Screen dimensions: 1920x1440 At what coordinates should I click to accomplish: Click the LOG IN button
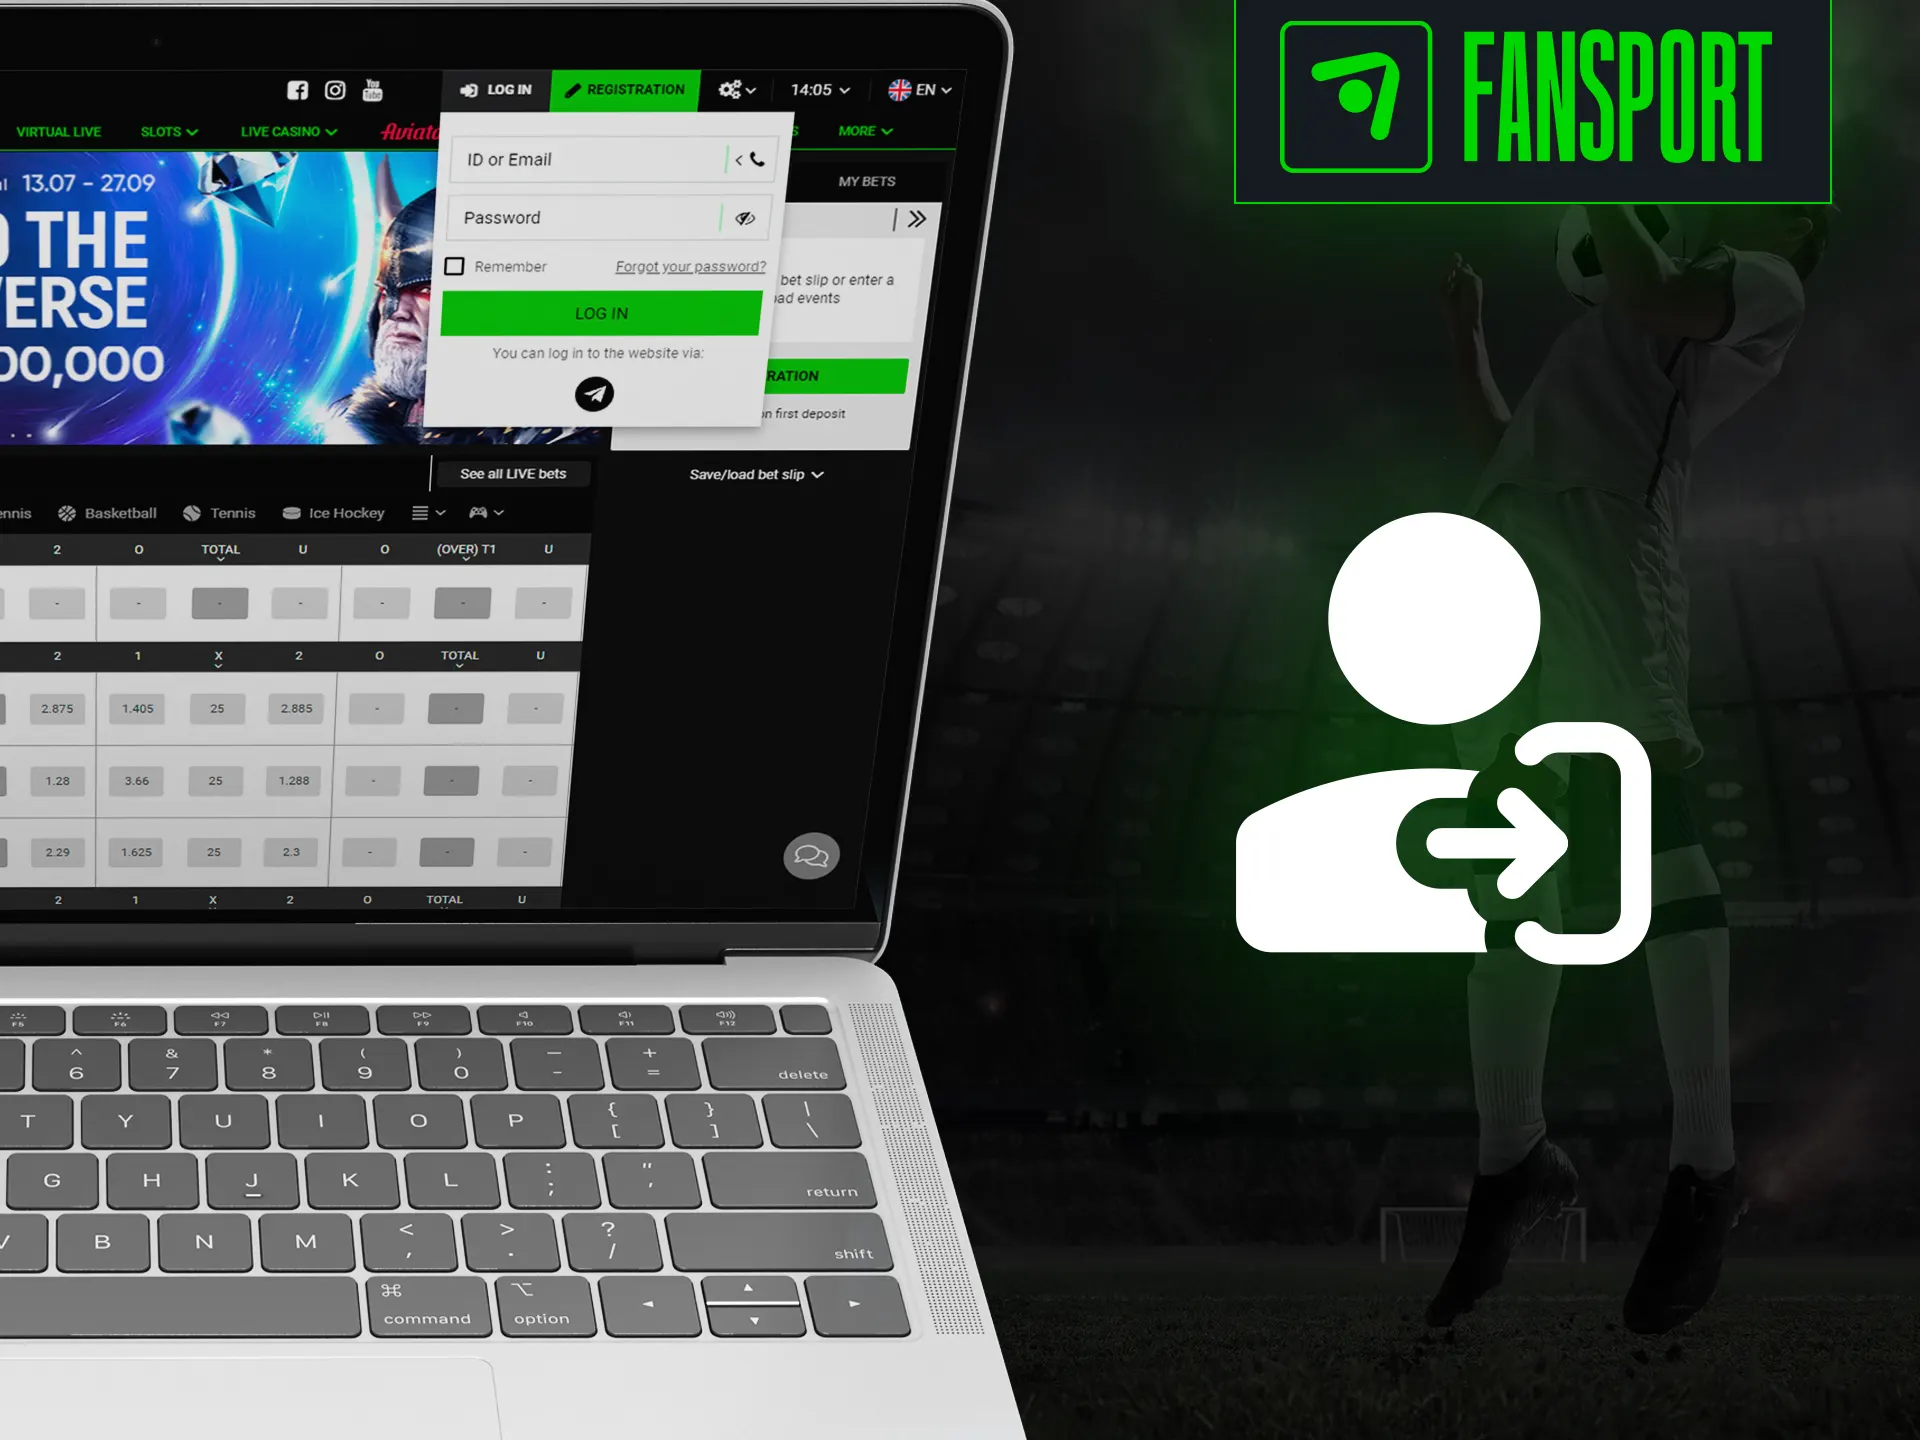599,313
